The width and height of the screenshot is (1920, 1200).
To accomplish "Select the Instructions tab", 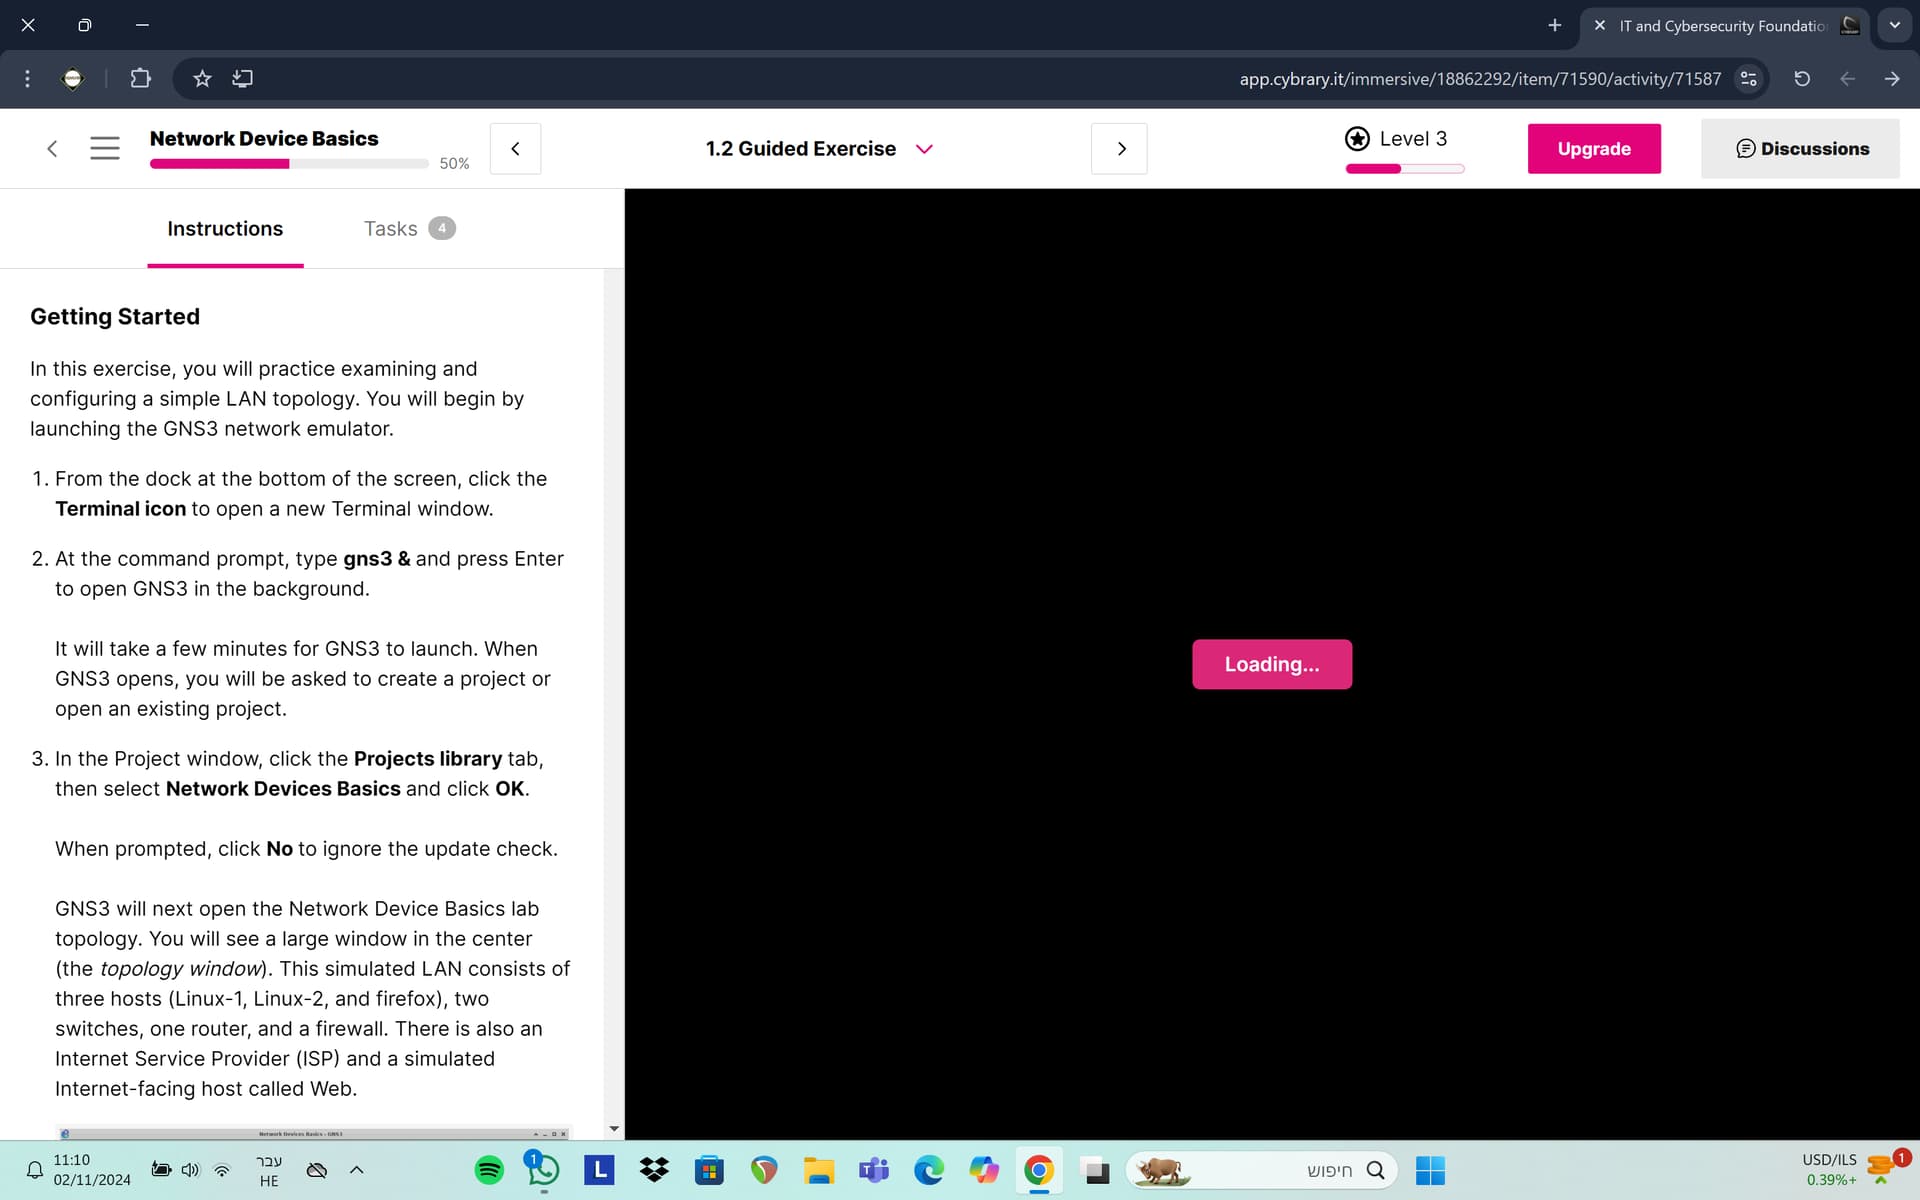I will [225, 228].
